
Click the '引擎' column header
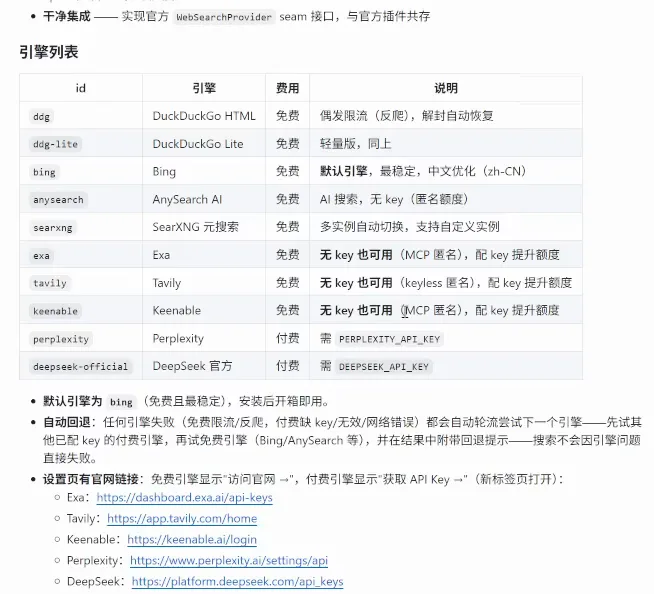204,88
